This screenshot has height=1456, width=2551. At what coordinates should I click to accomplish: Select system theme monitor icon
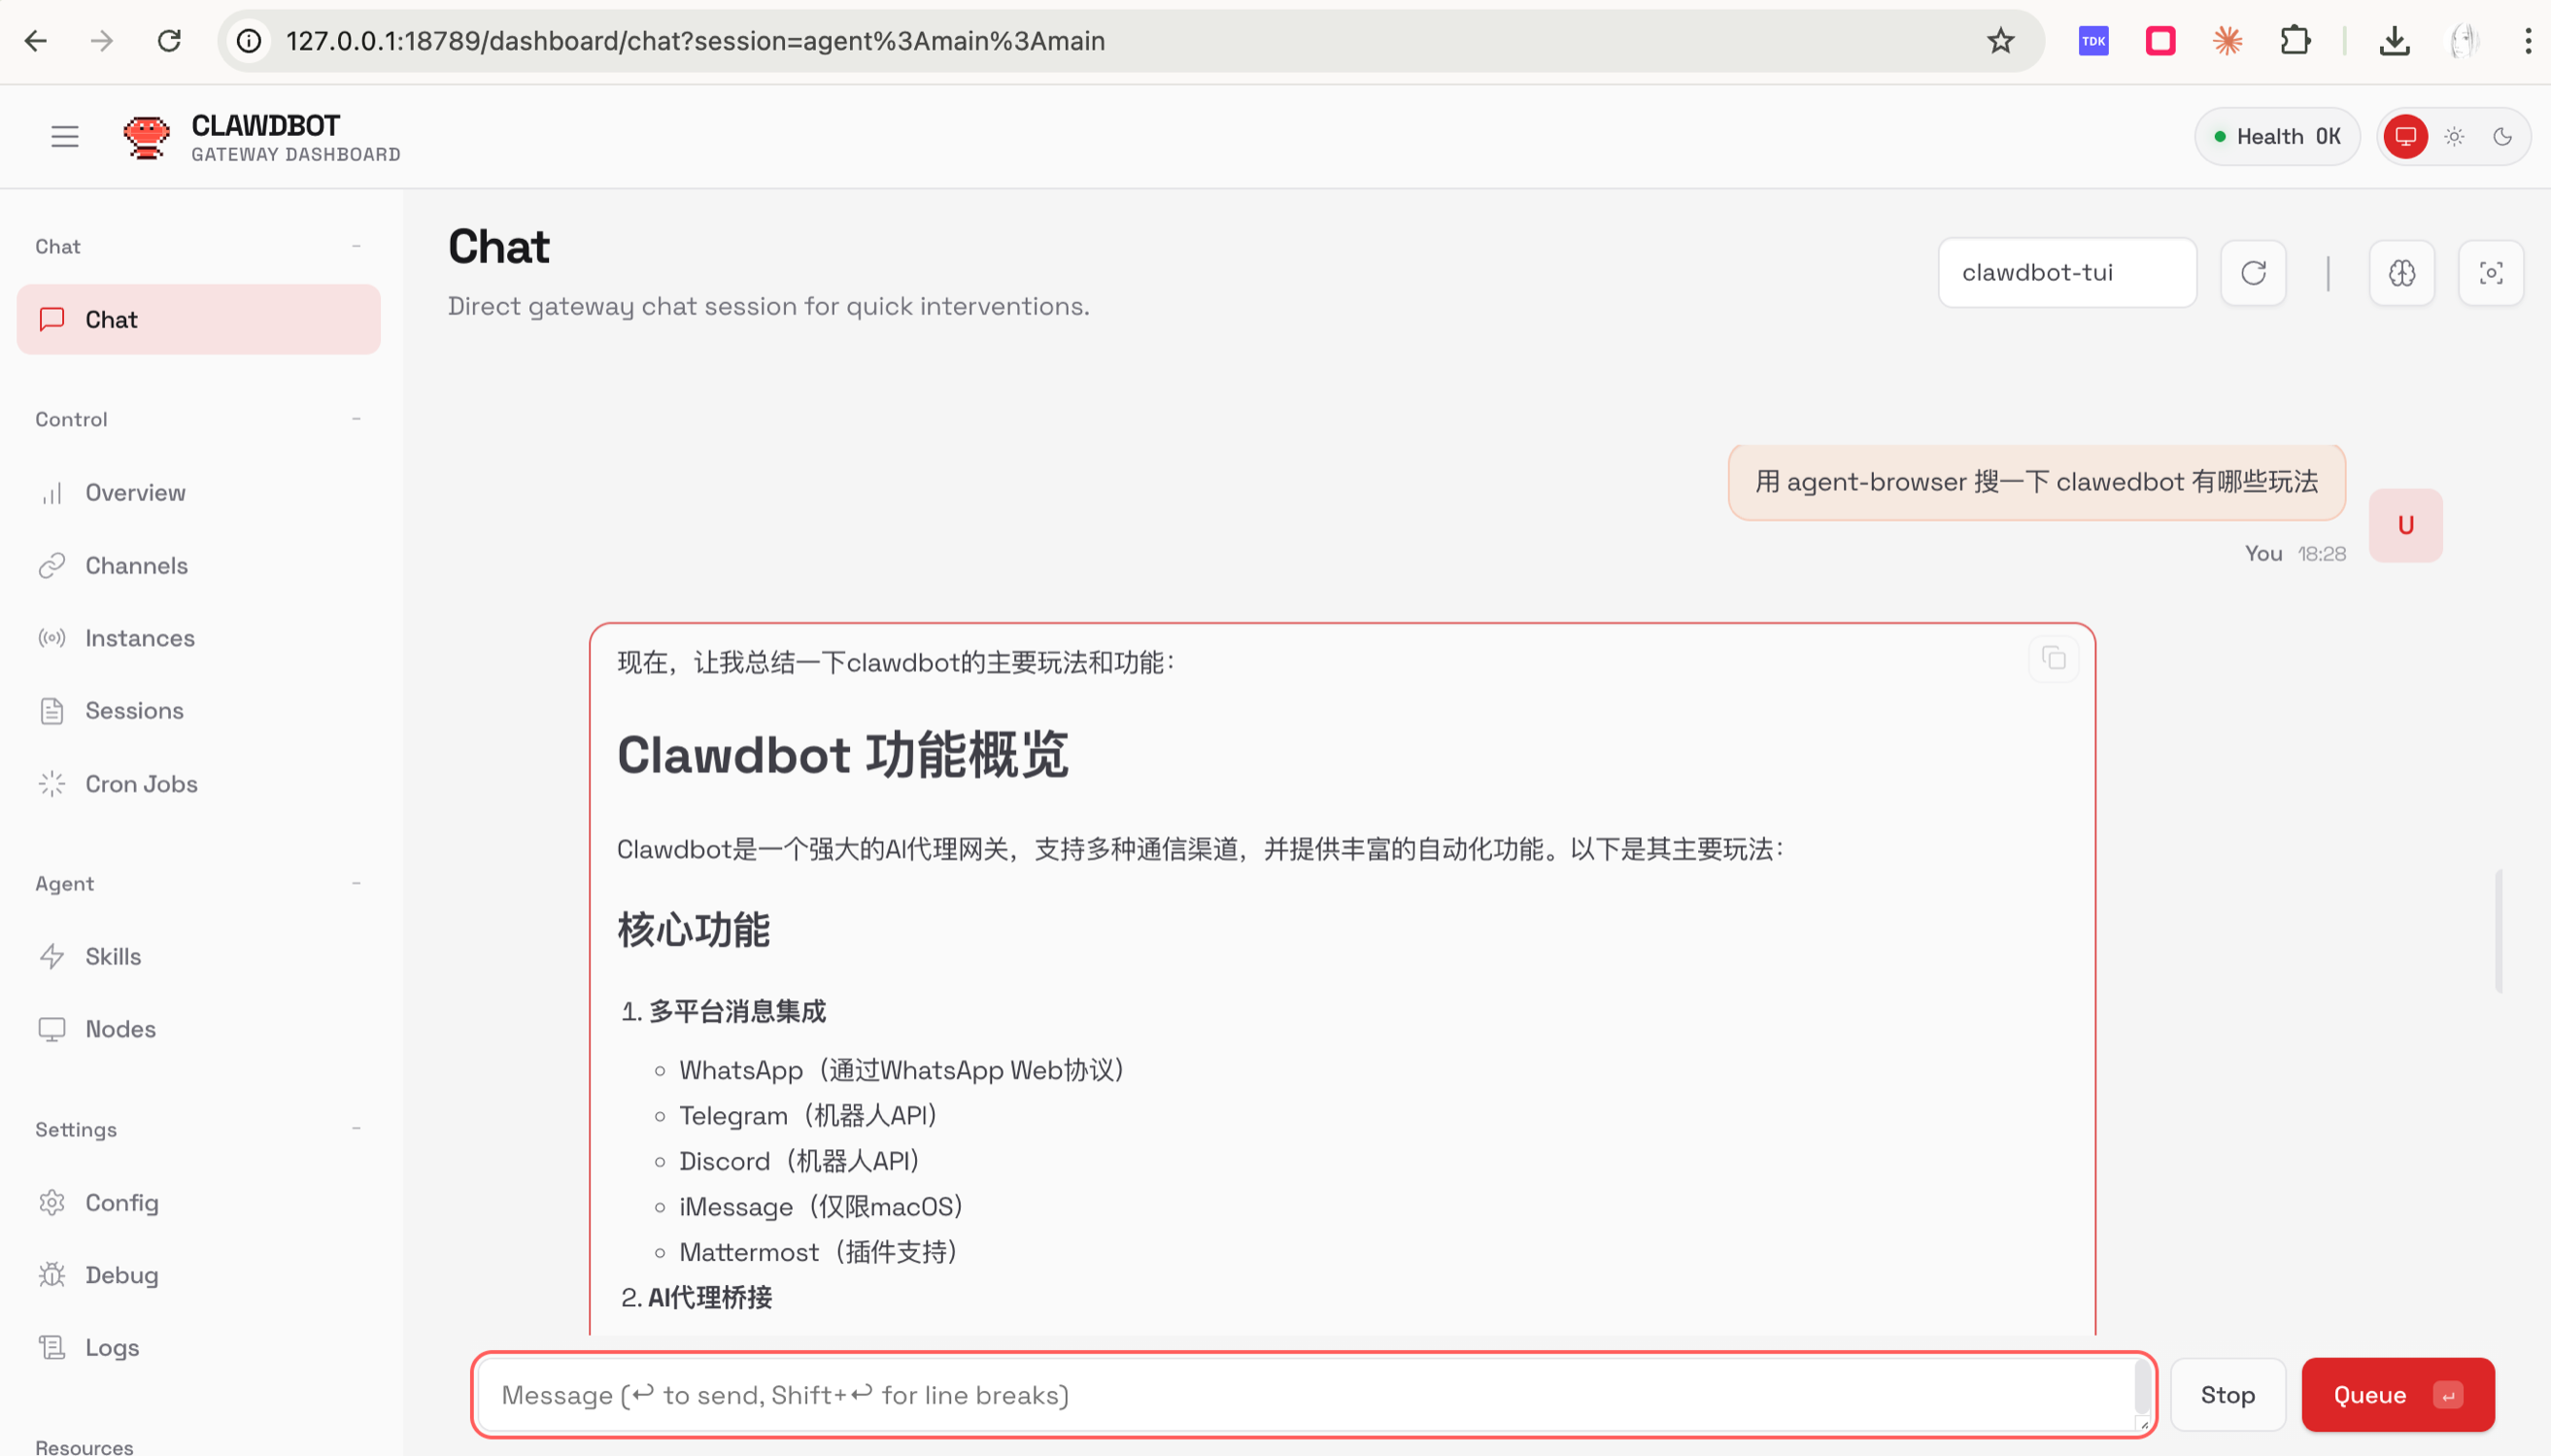2405,136
